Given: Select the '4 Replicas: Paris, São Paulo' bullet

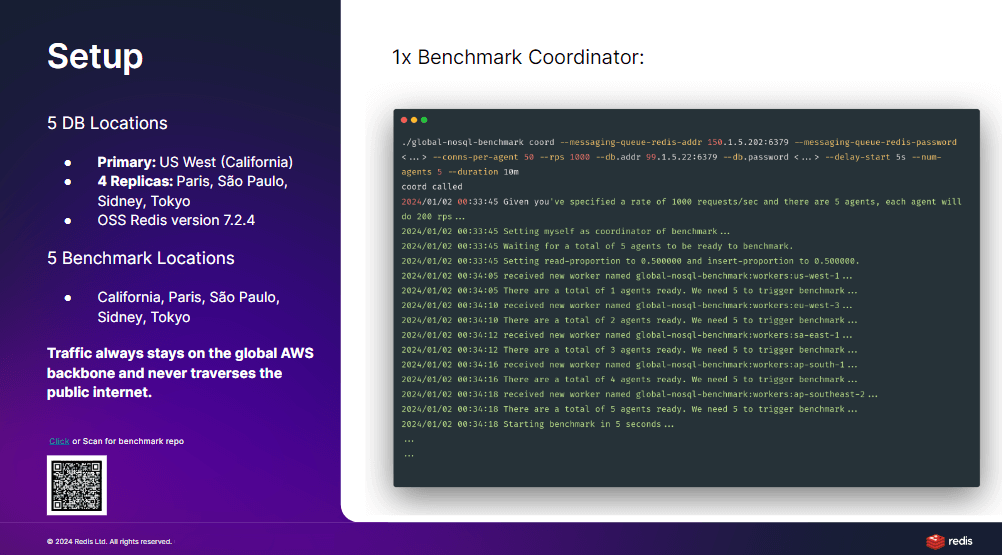Looking at the screenshot, I should pos(192,191).
